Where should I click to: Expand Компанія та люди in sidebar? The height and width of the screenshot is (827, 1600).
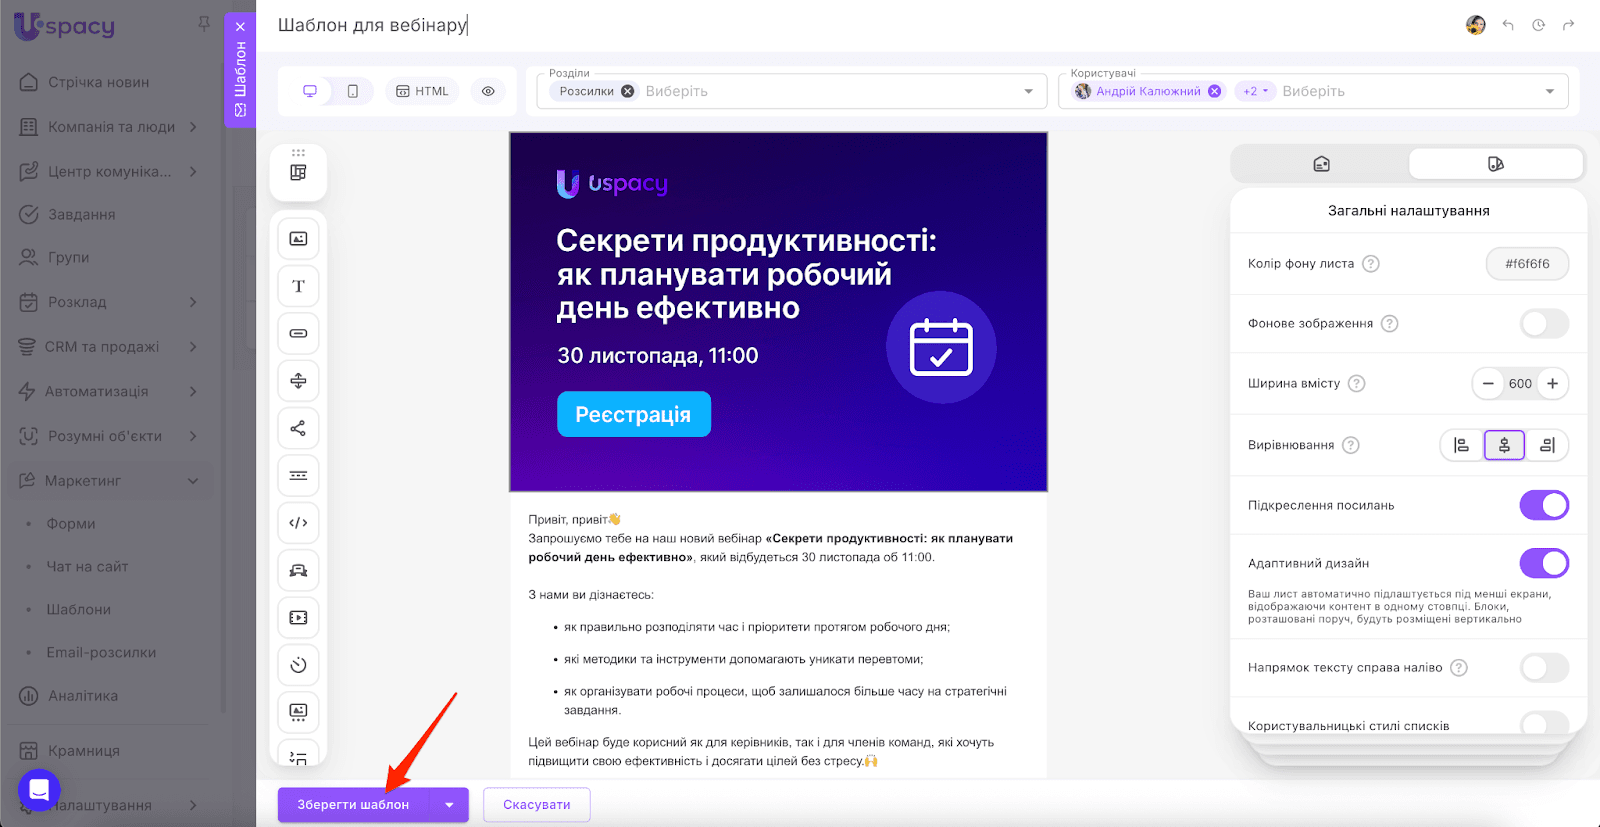(x=193, y=127)
